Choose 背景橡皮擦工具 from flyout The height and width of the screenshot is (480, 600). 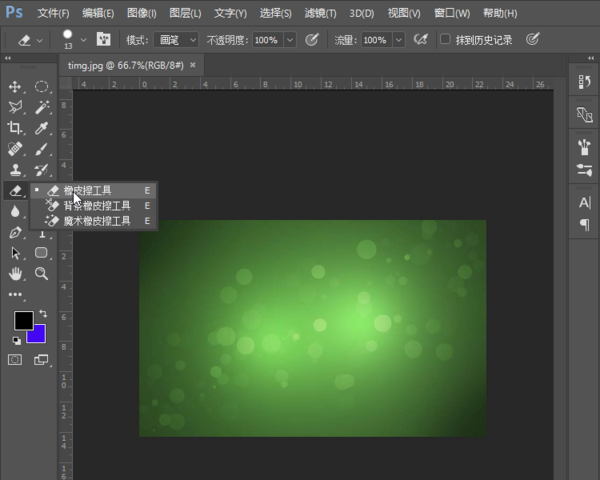[93, 206]
